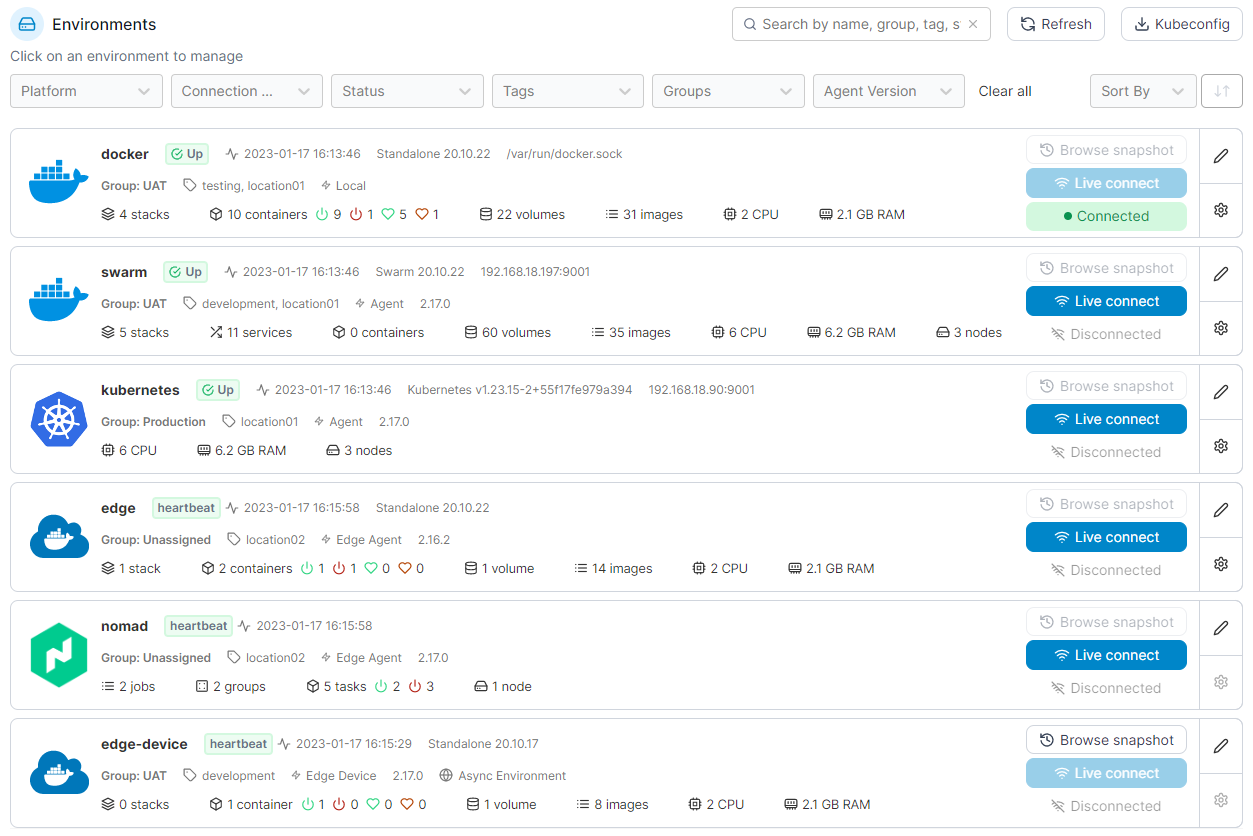Open settings gear for swarm environment

[x=1220, y=328]
